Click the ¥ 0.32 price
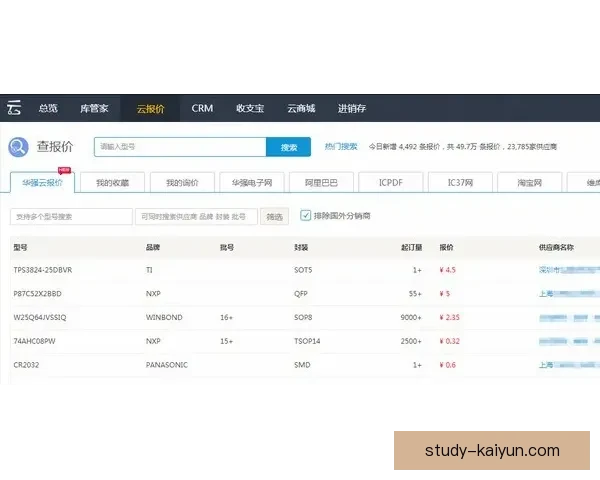Screen dimensions: 600x480 450,341
